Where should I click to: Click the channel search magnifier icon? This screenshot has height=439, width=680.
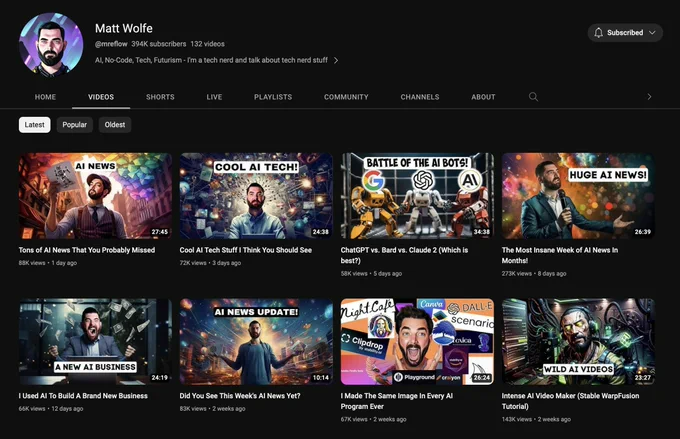pos(533,97)
